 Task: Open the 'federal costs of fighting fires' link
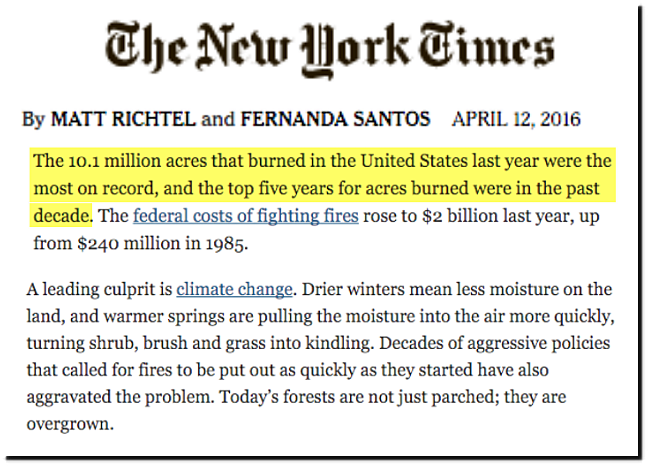click(245, 216)
